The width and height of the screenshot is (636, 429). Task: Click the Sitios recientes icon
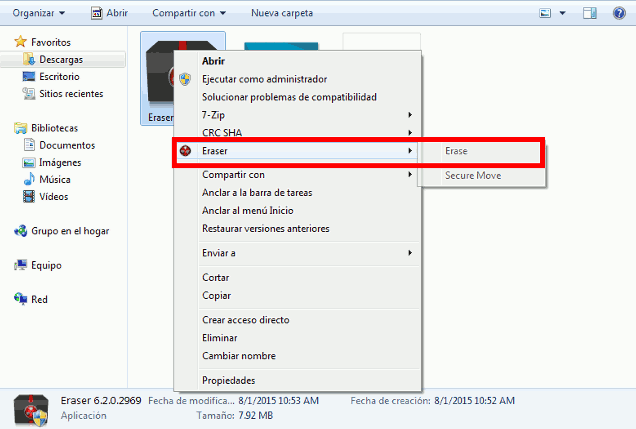click(x=29, y=94)
